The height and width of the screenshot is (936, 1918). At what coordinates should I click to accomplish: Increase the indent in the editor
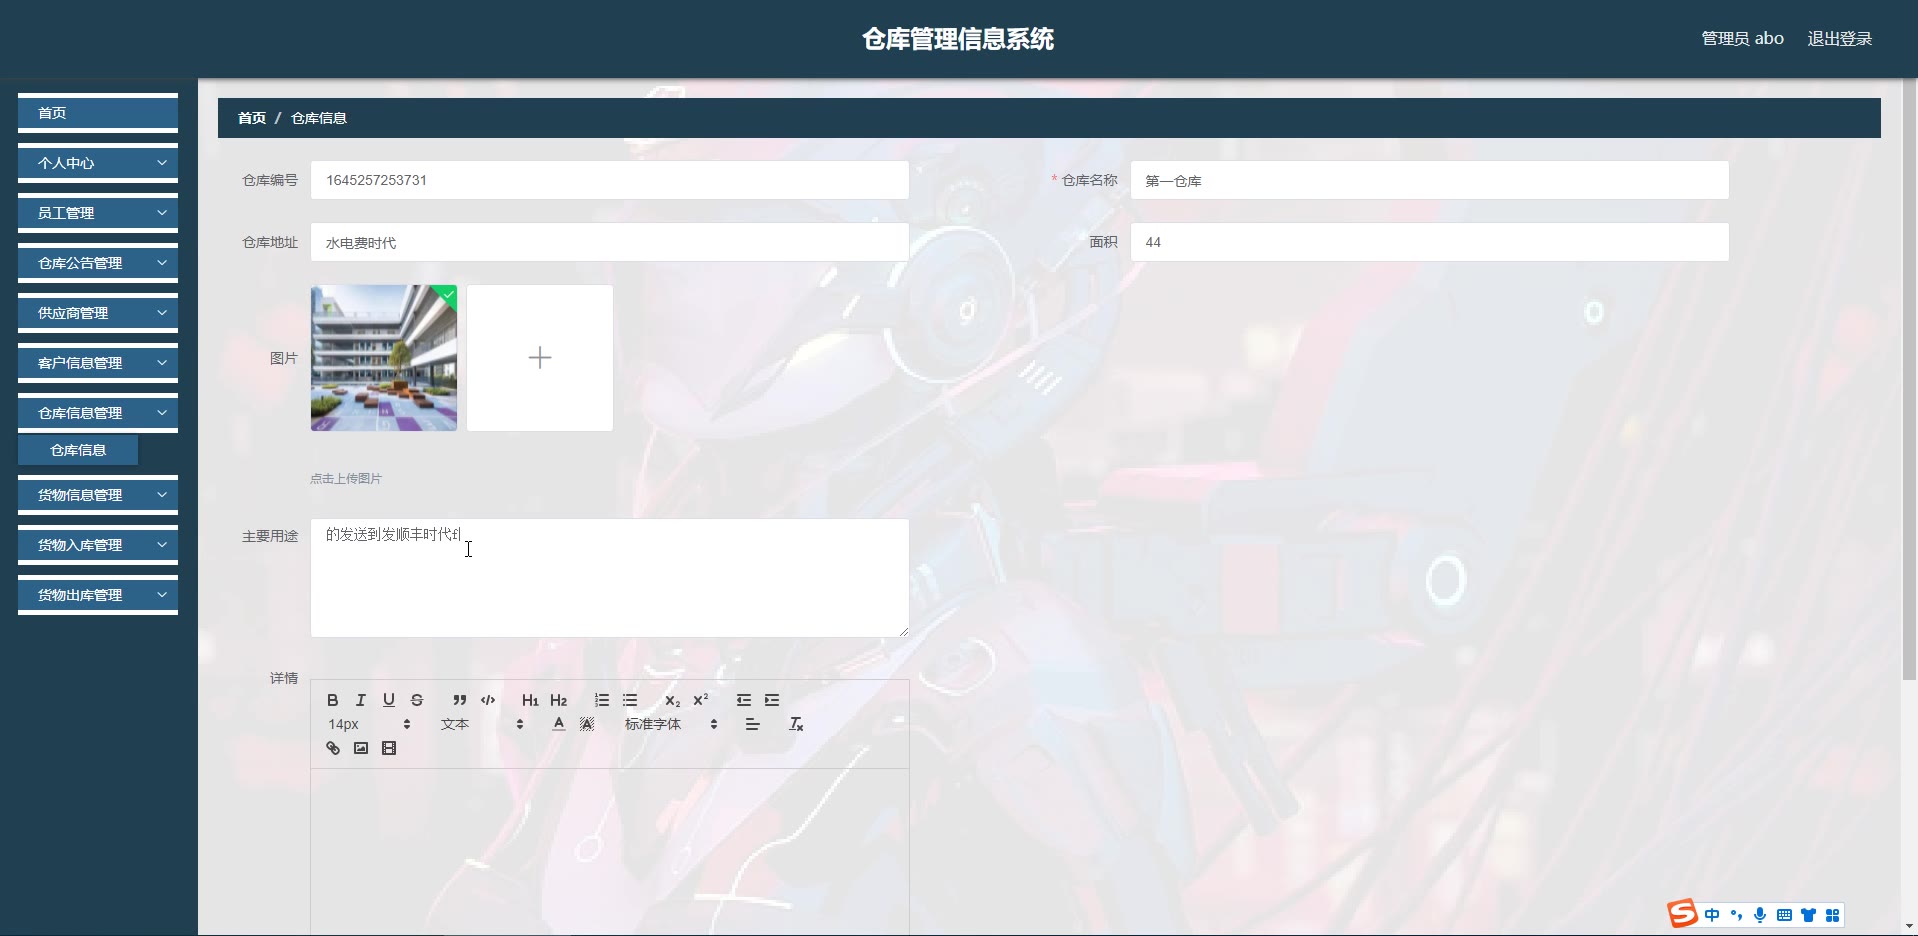772,700
